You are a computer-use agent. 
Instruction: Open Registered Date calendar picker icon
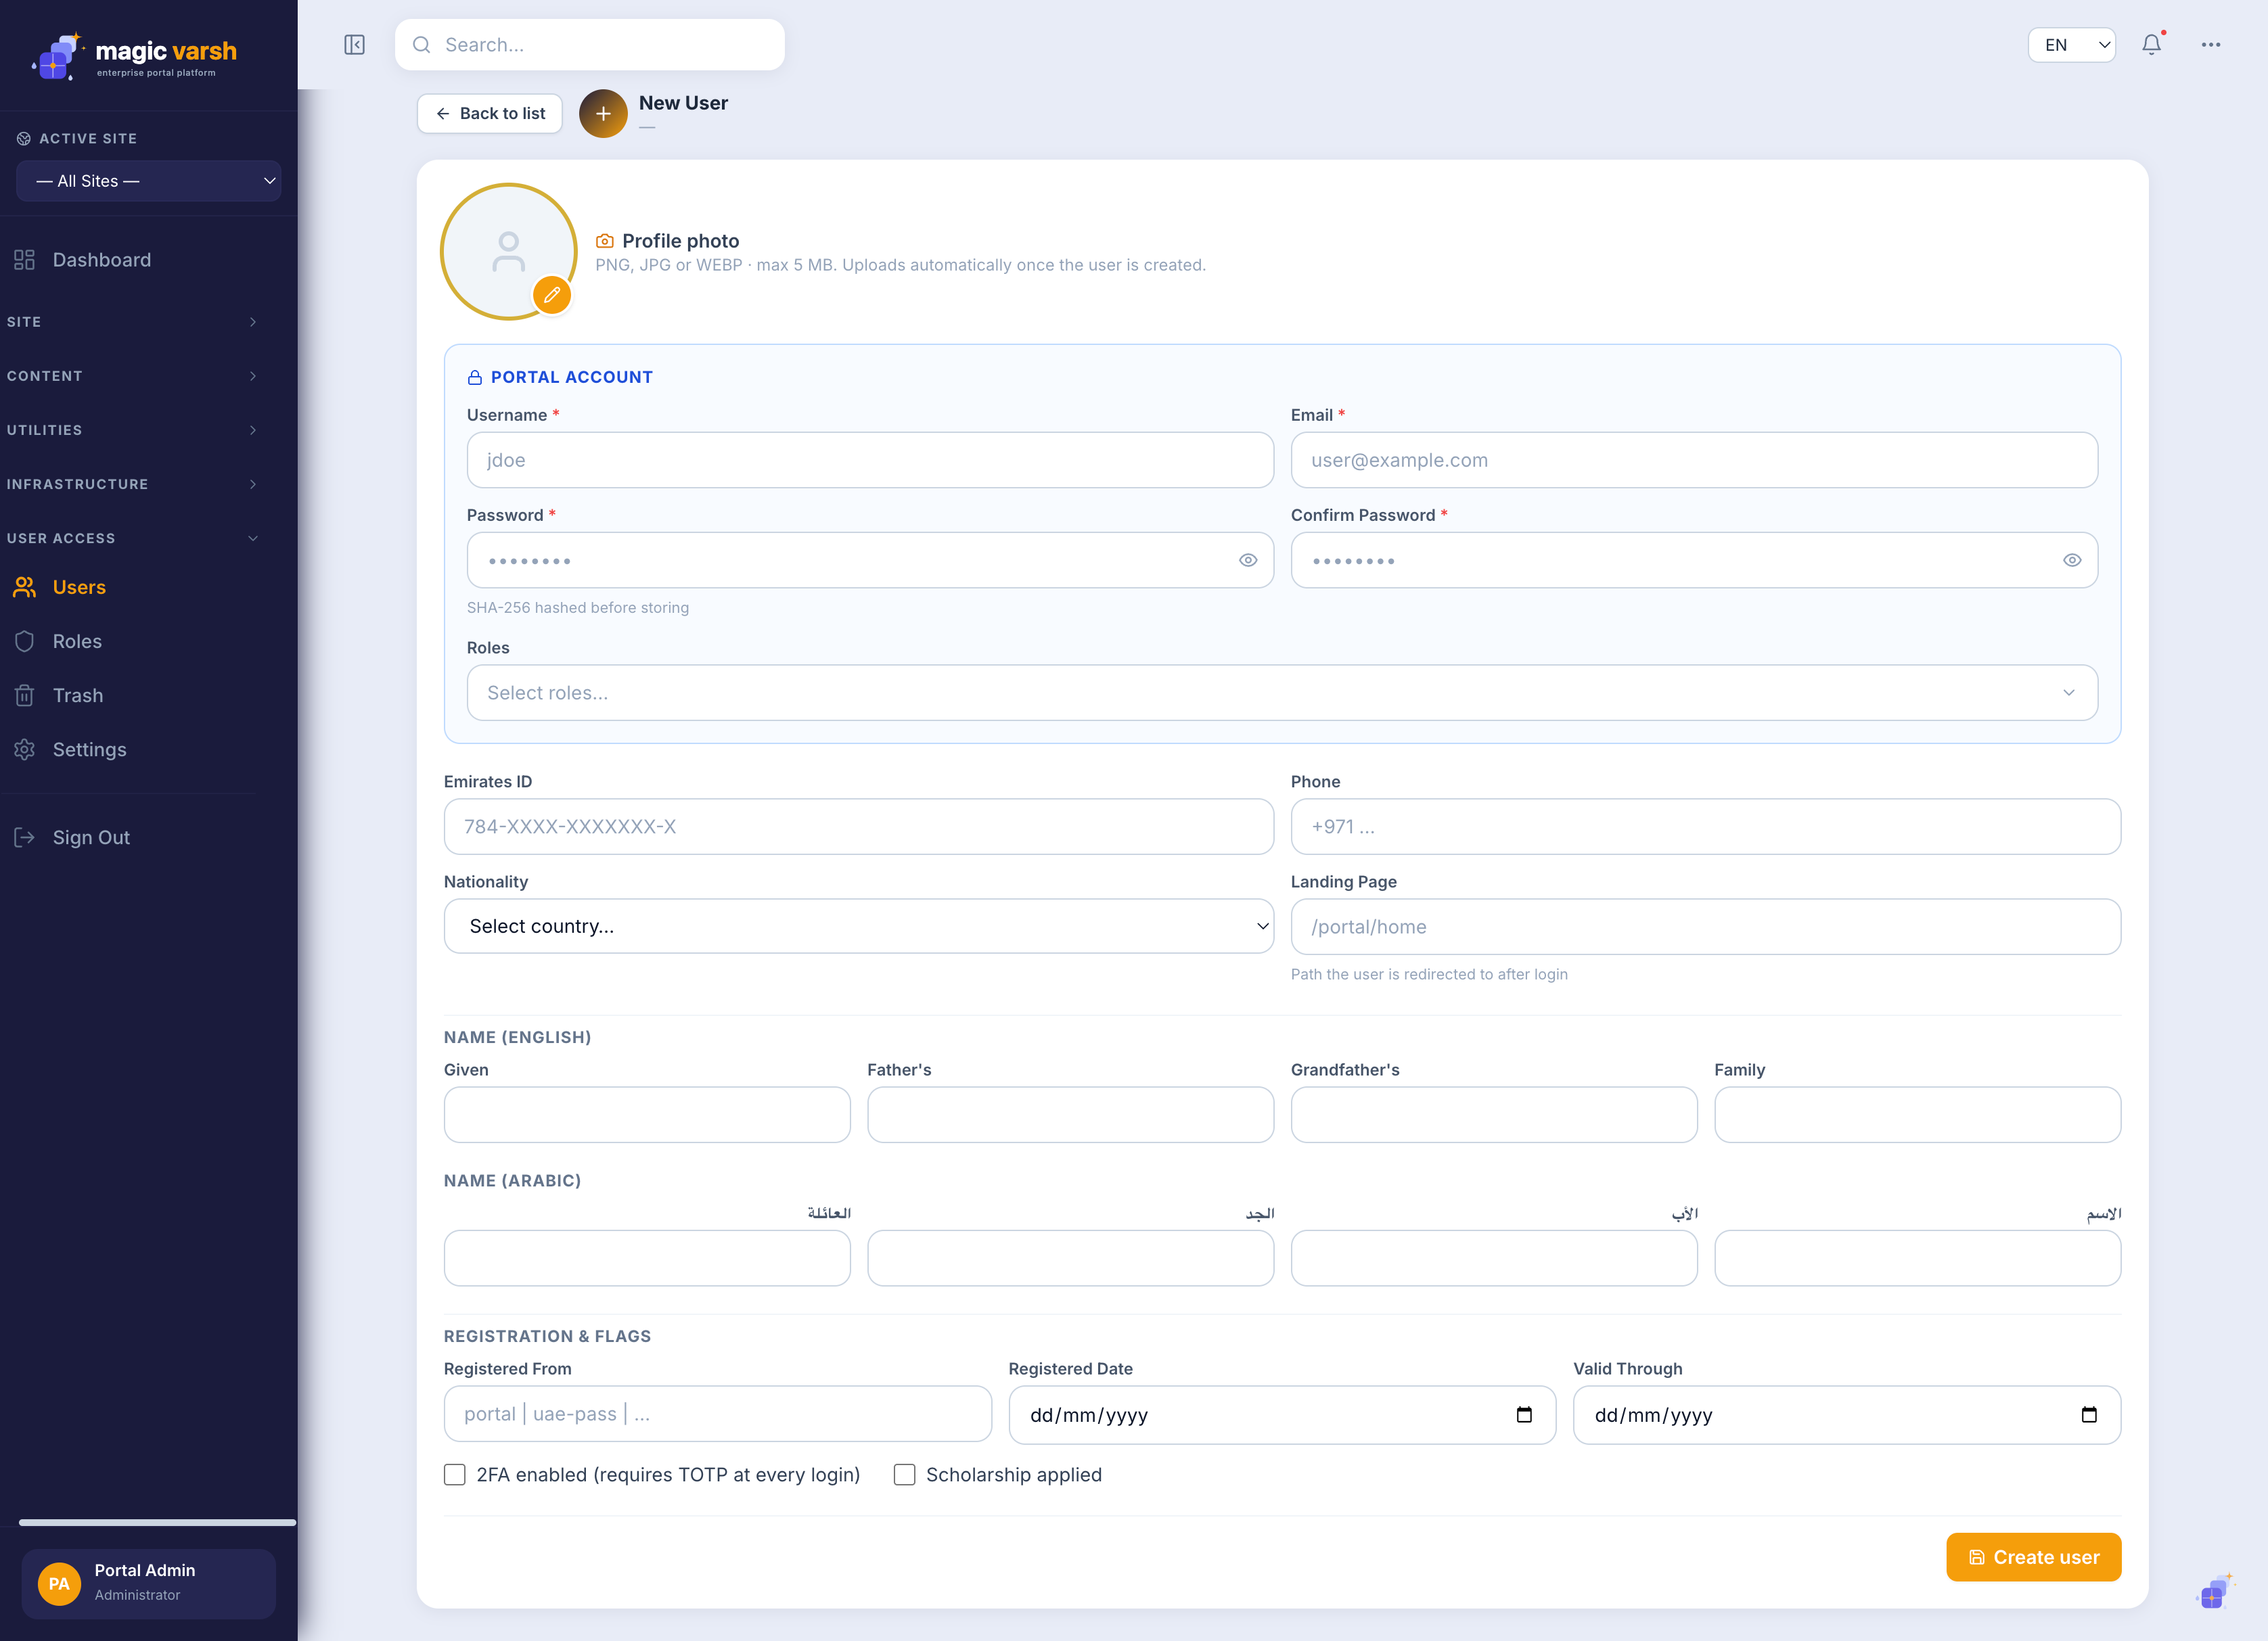click(1524, 1414)
